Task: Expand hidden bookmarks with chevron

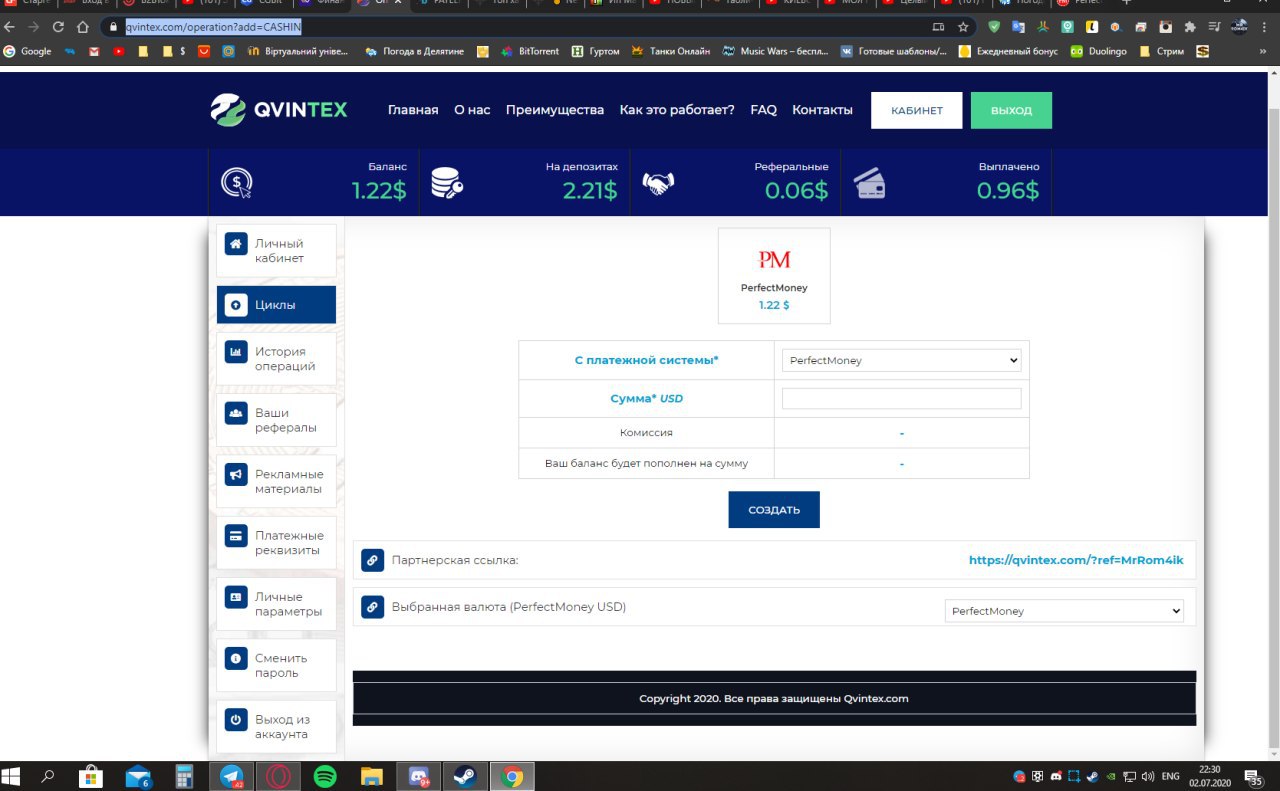Action: coord(1262,51)
